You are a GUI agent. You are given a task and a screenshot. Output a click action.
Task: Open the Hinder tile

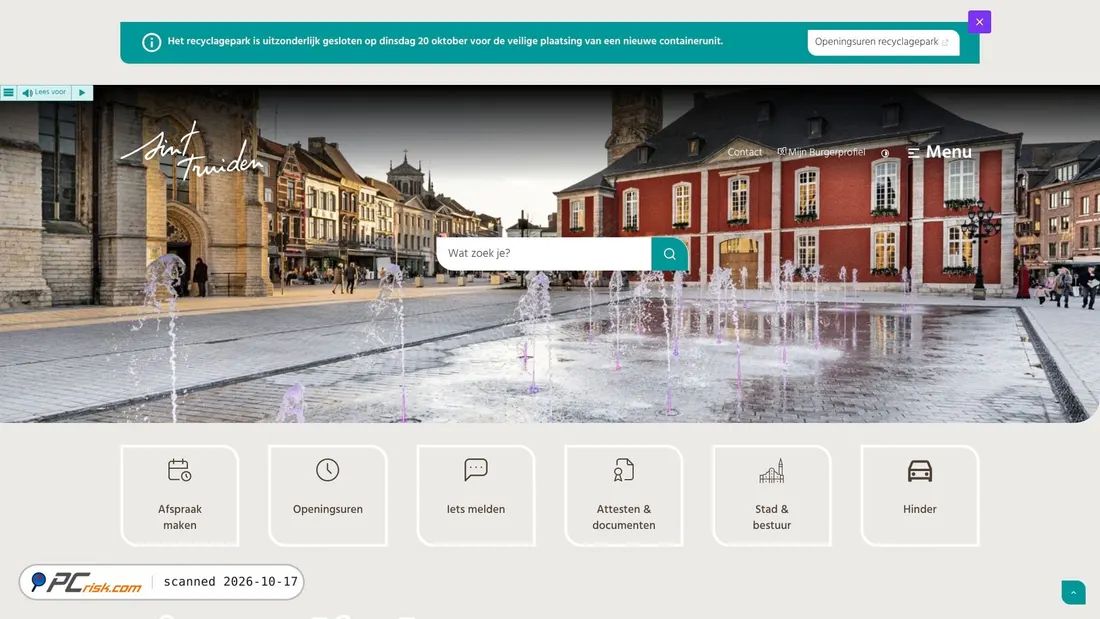click(x=920, y=495)
